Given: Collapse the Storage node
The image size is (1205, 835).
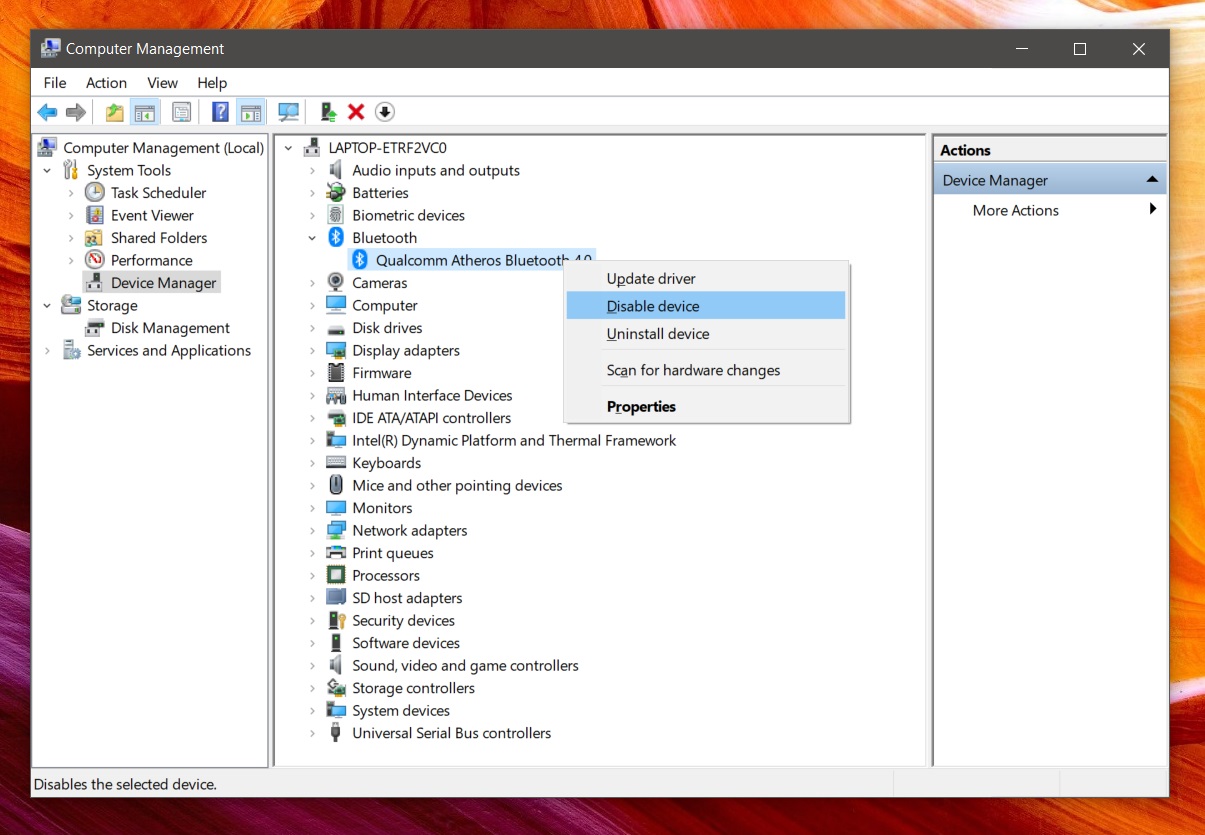Looking at the screenshot, I should 47,306.
